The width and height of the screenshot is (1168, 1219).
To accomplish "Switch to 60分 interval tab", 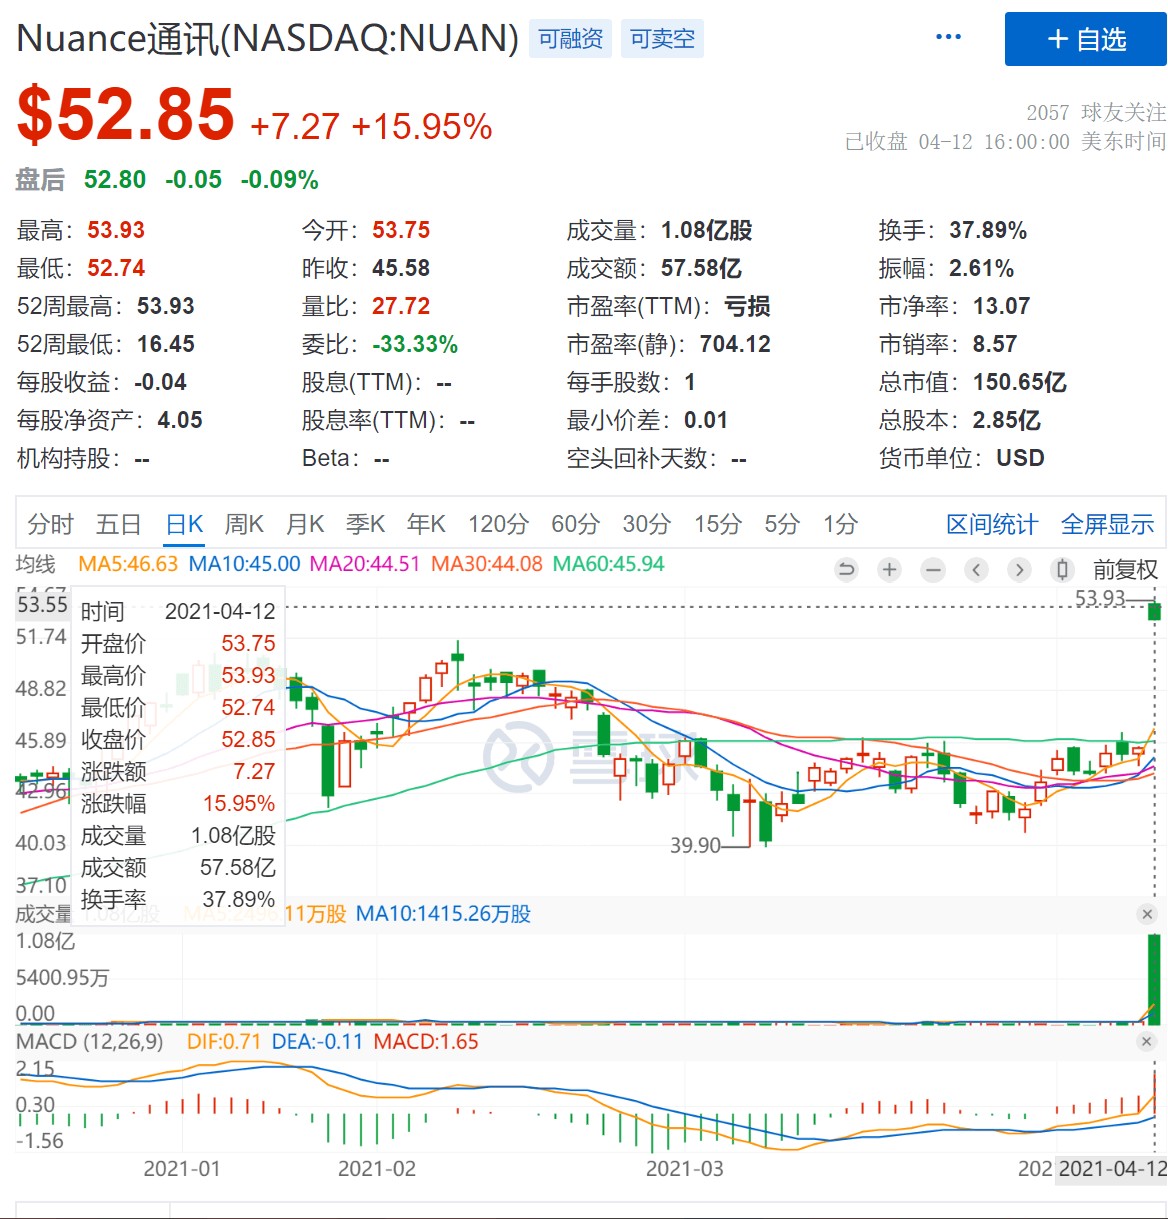I will (575, 524).
